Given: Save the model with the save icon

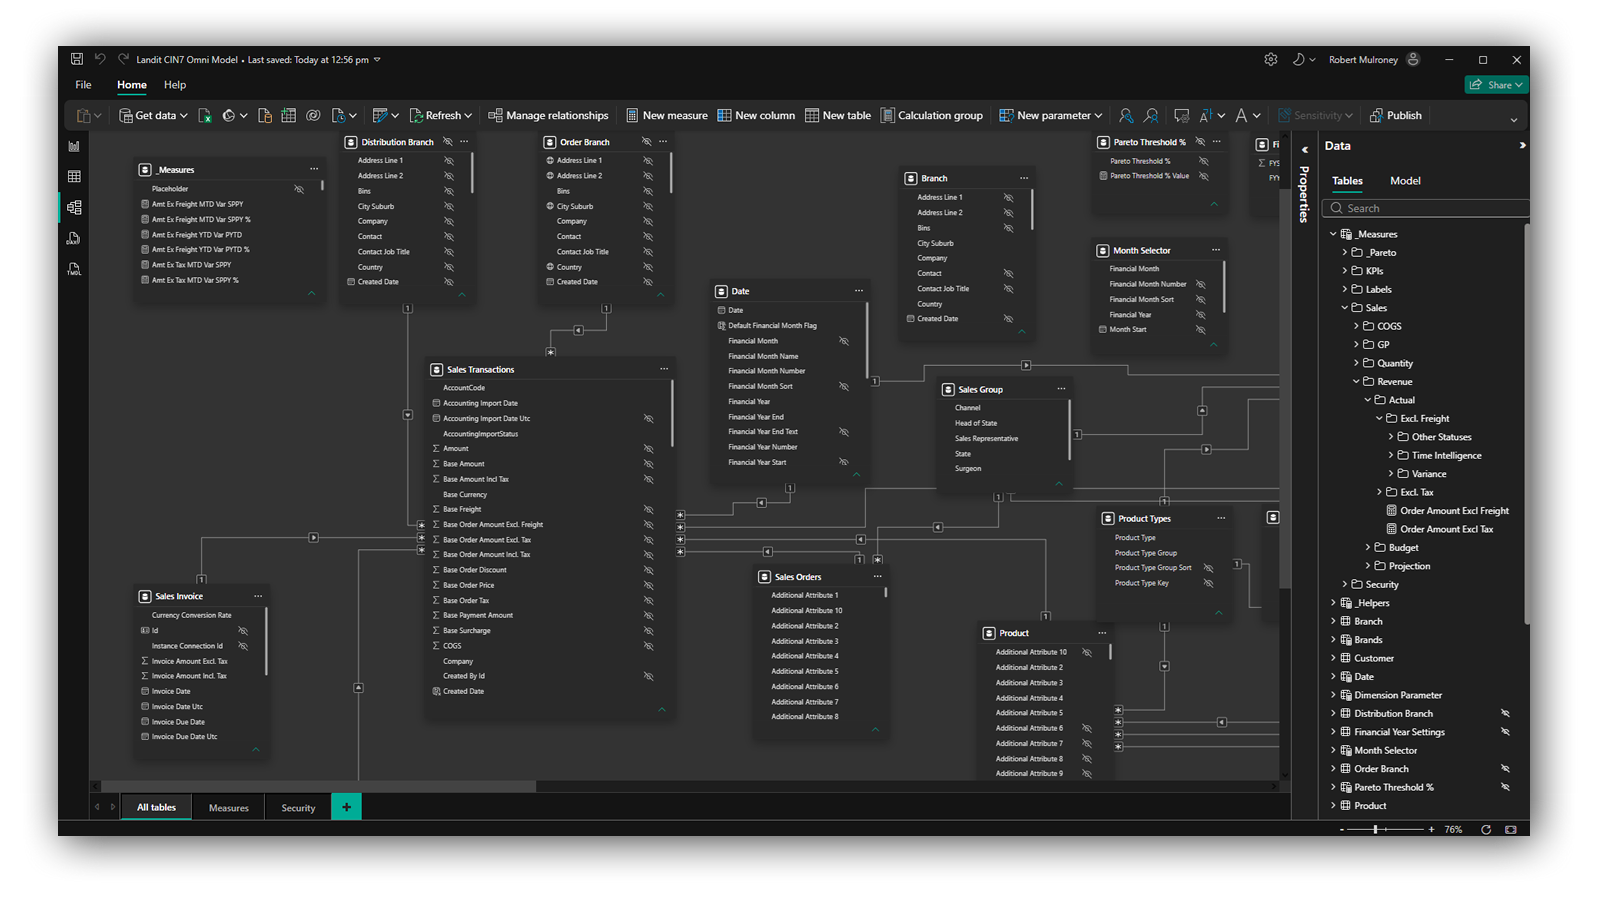Looking at the screenshot, I should pos(77,59).
